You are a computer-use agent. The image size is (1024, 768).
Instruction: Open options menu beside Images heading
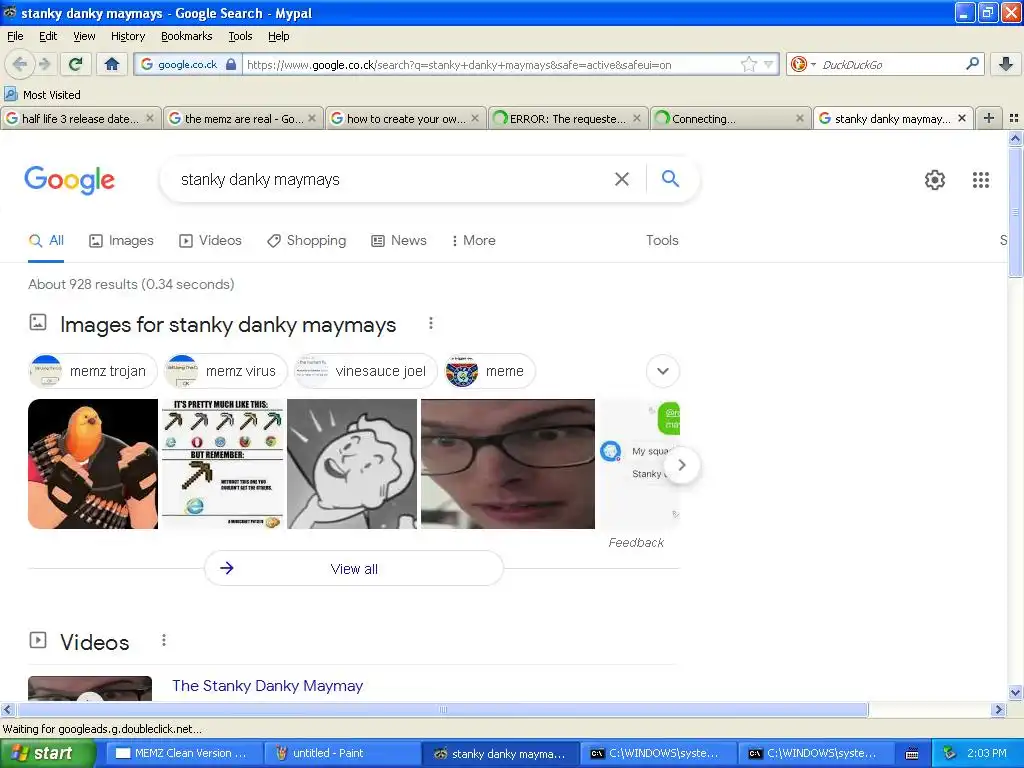(430, 323)
